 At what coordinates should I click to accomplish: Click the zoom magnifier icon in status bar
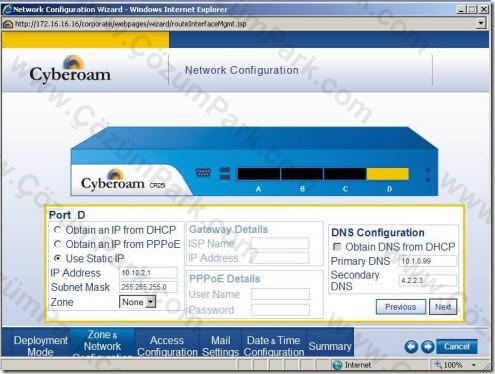pos(438,365)
